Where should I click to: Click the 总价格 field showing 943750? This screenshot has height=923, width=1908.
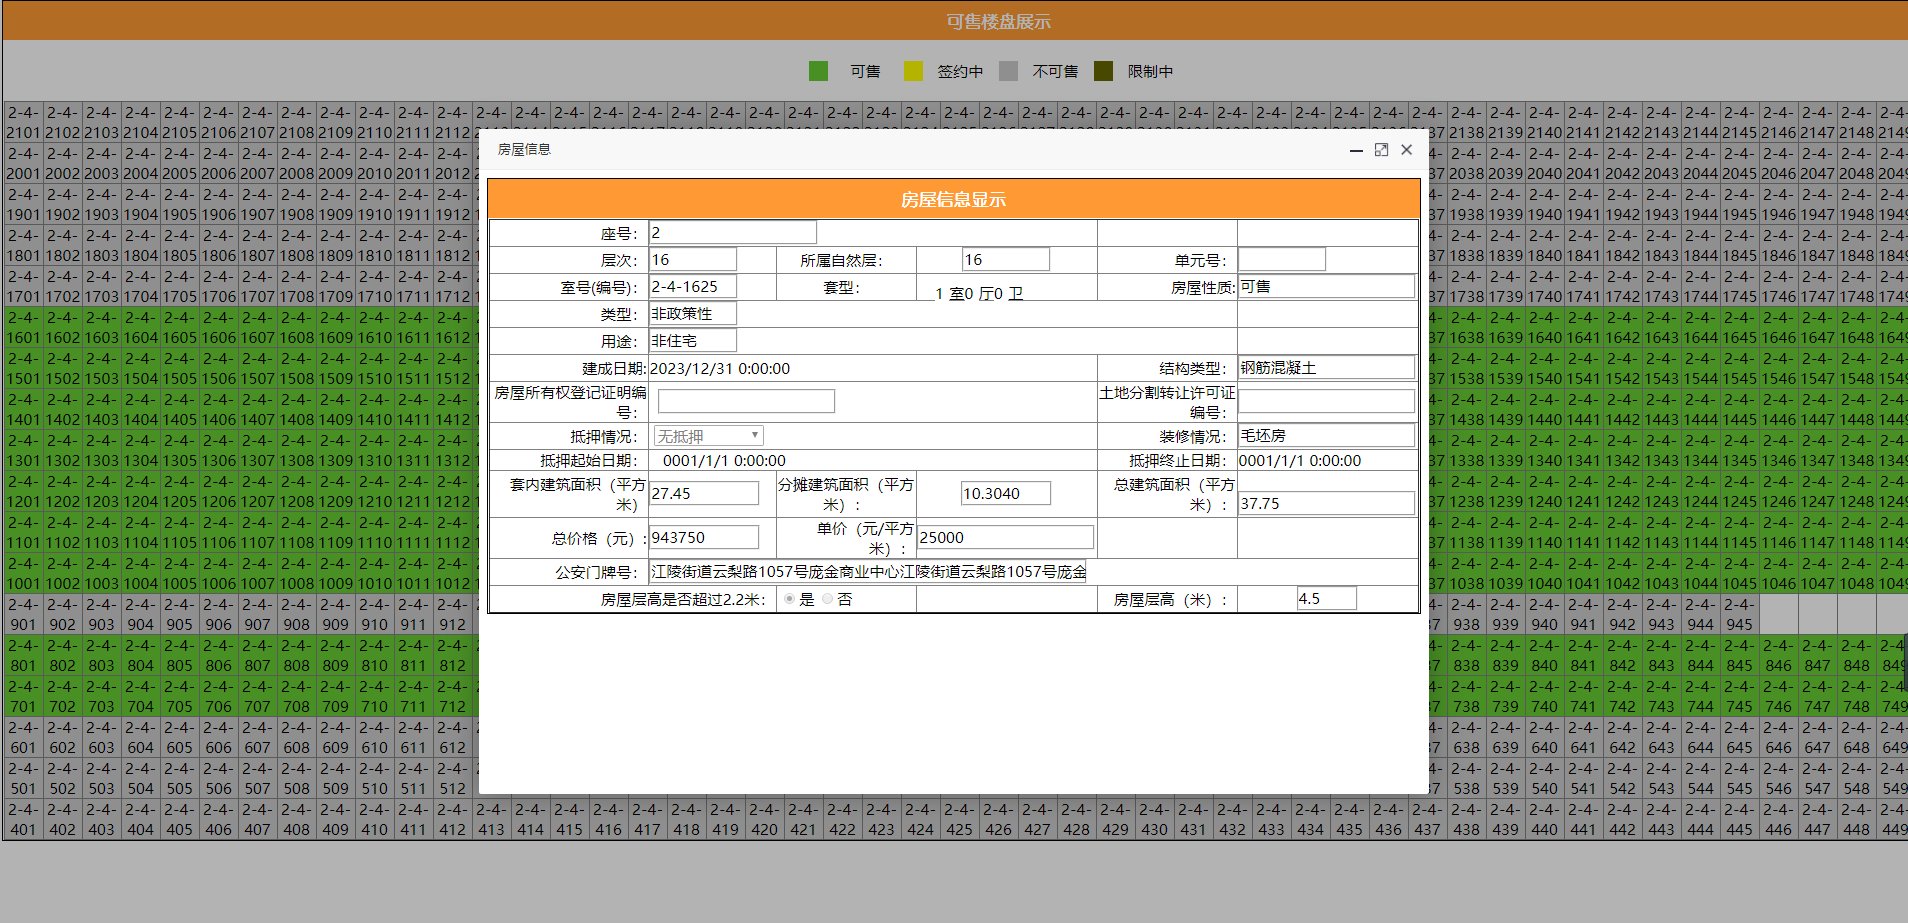pos(704,537)
